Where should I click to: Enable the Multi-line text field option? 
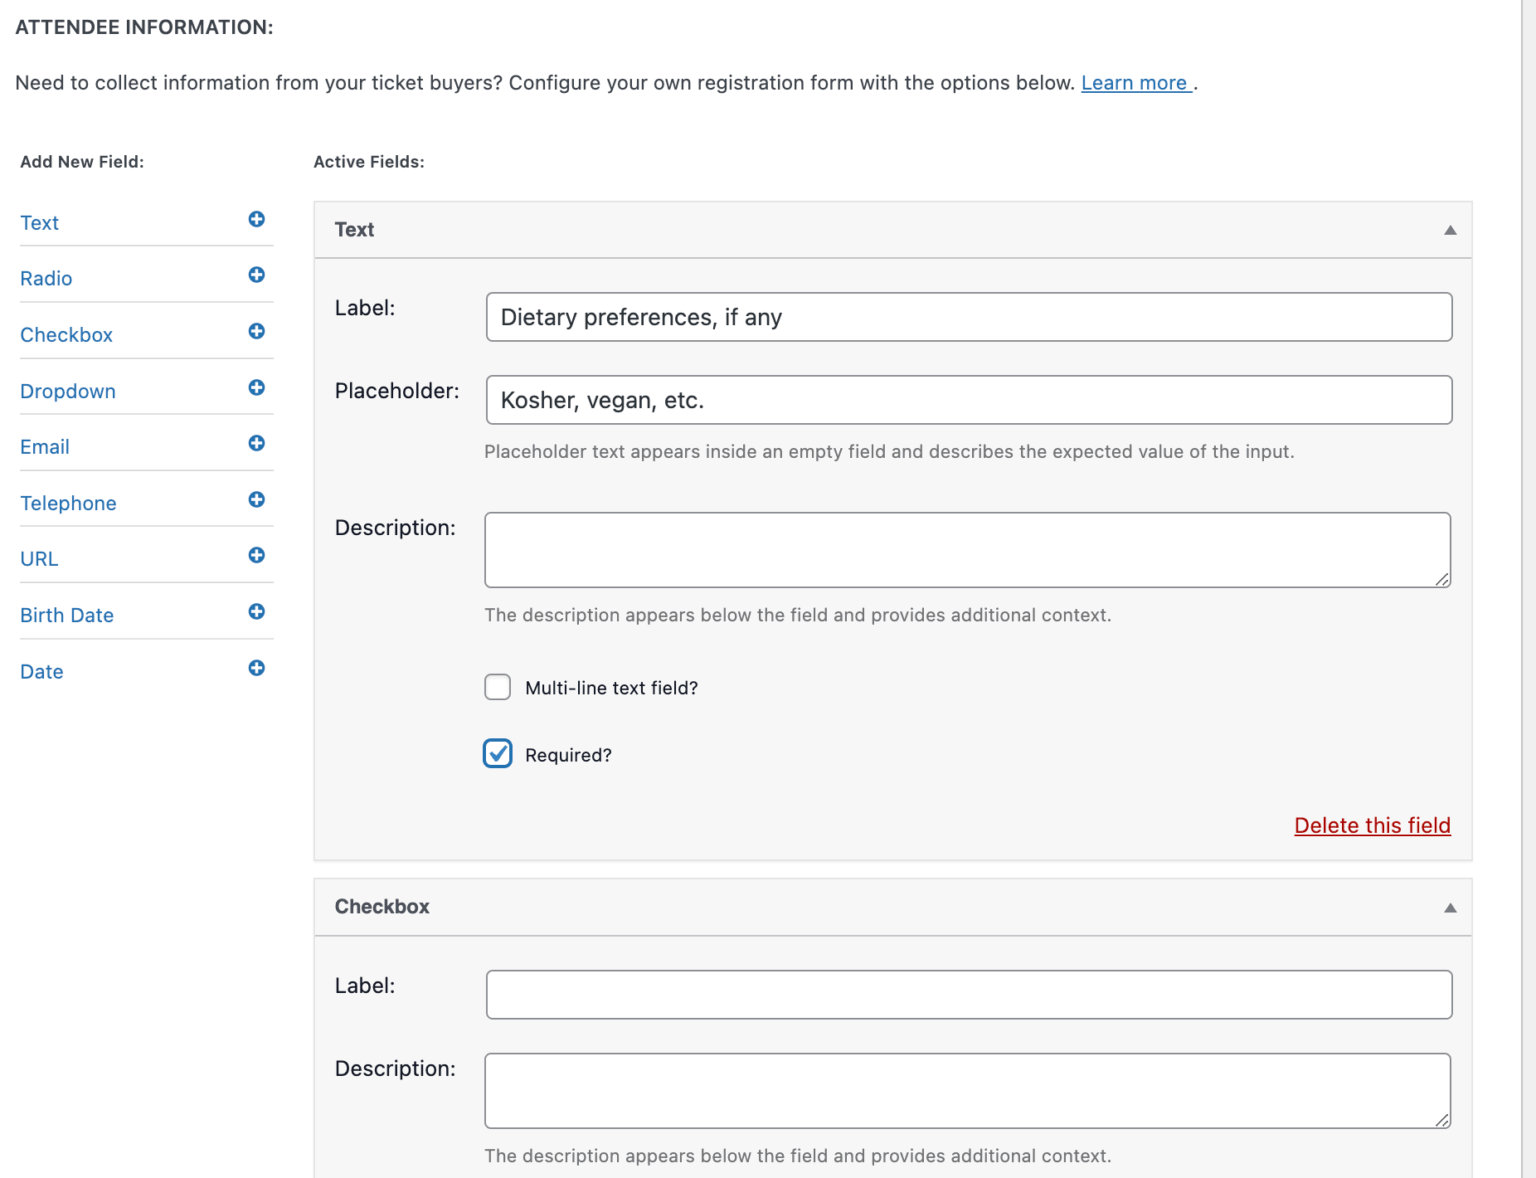tap(497, 687)
